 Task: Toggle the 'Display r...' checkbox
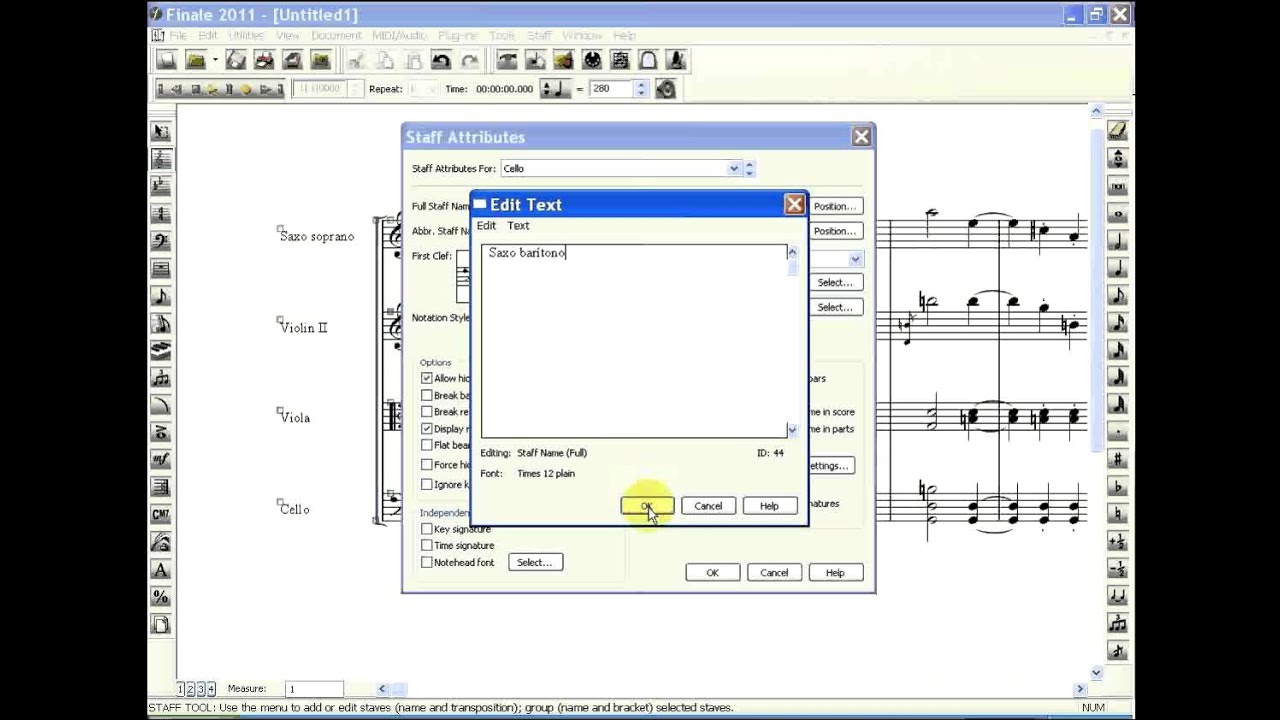427,428
